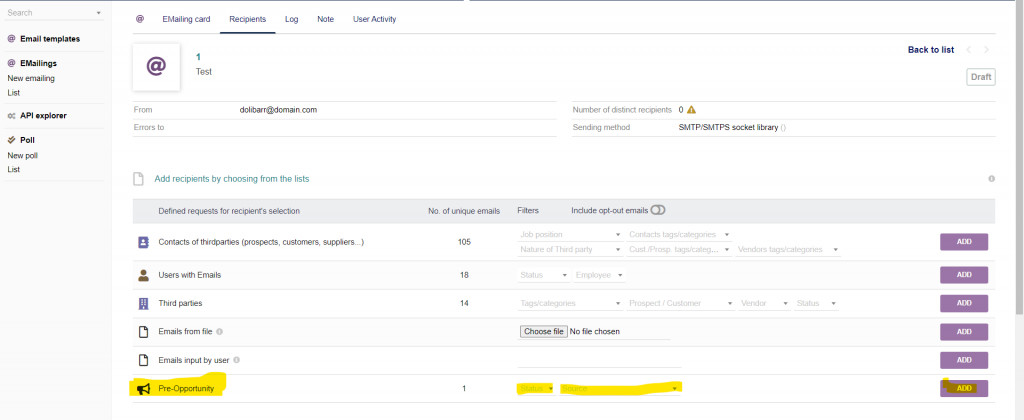Toggle Include opt-out emails switch
The width and height of the screenshot is (1024, 420).
[x=658, y=210]
